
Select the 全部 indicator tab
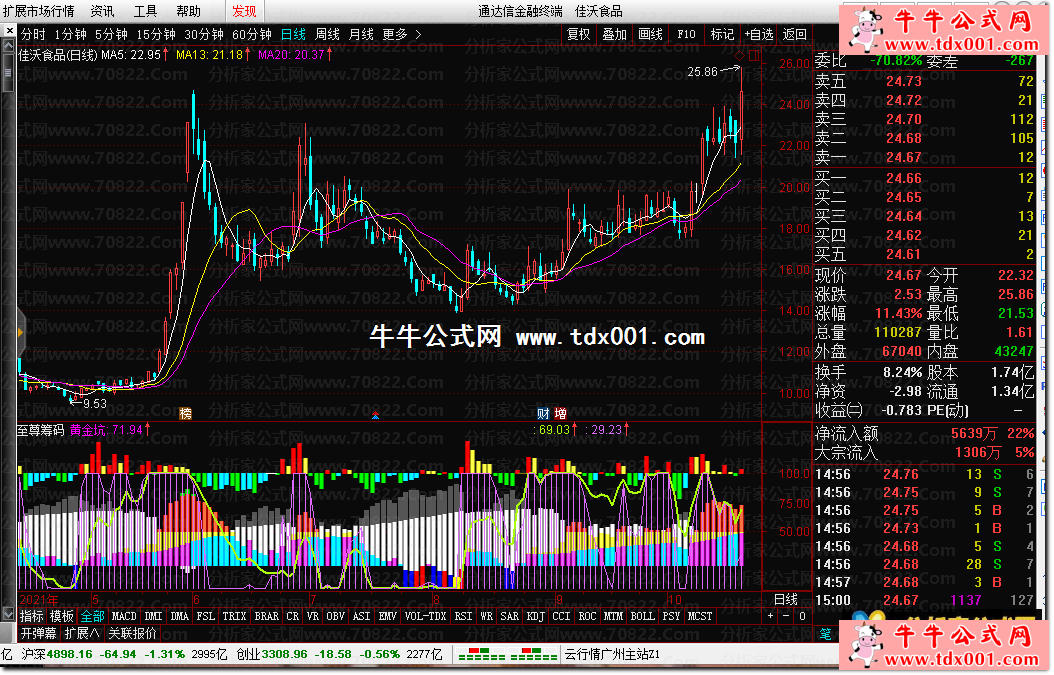click(92, 616)
